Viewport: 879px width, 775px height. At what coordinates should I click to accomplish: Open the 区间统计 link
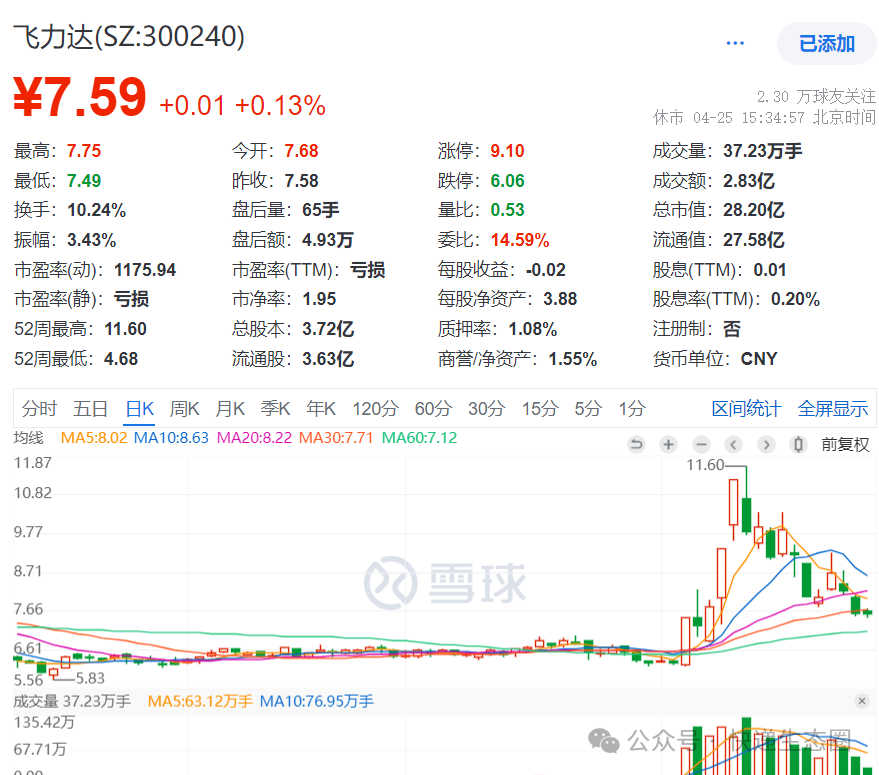coord(746,409)
